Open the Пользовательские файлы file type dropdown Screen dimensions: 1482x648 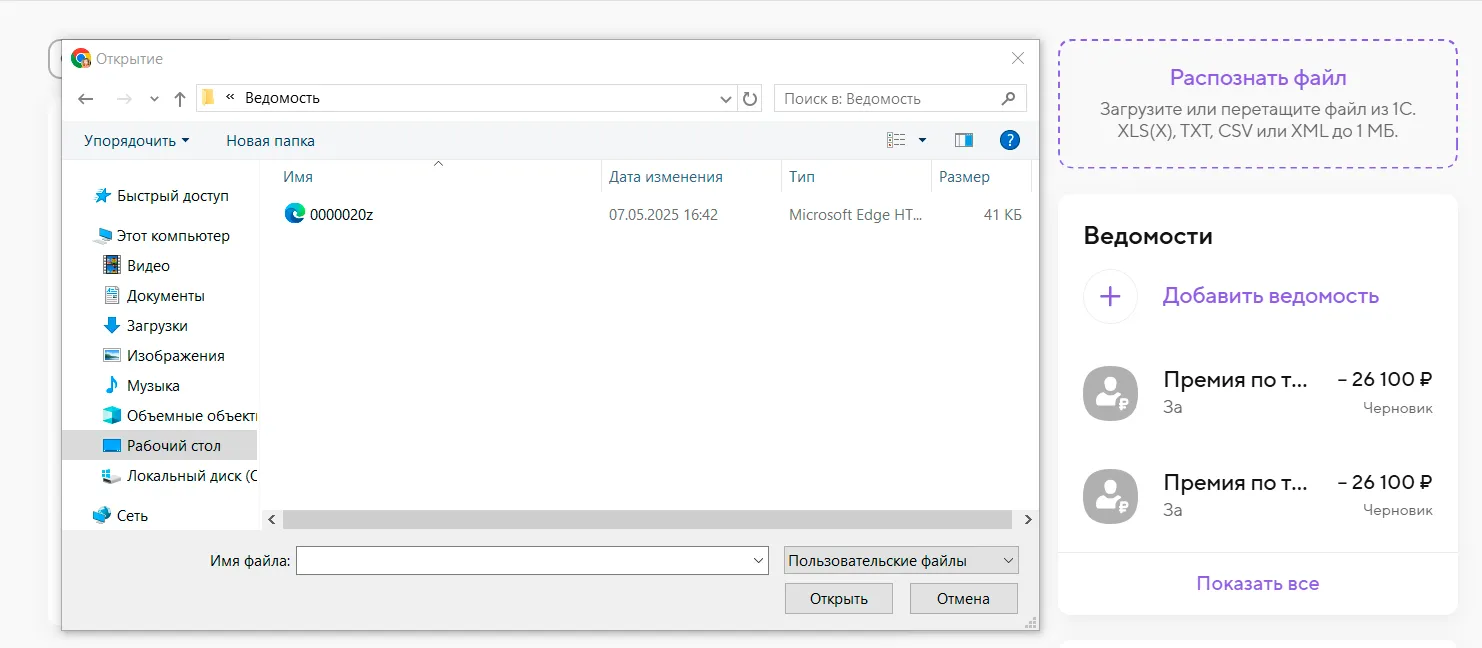coord(901,561)
